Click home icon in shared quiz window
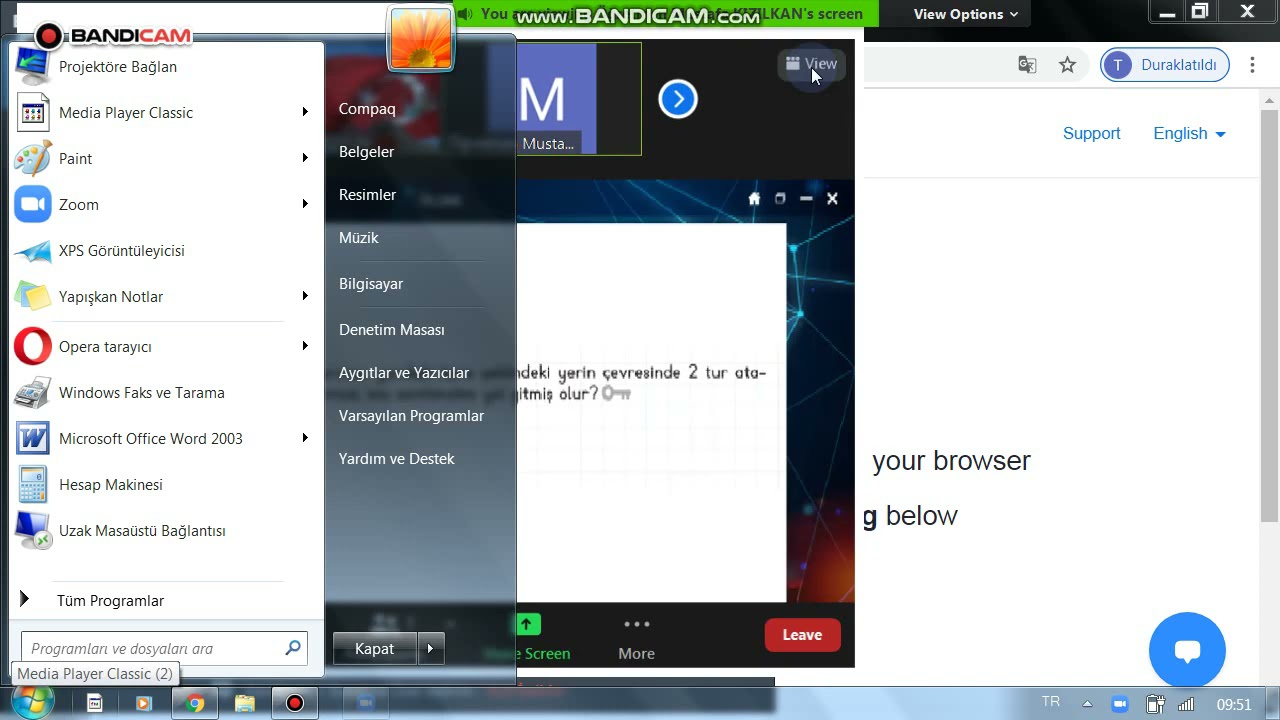The image size is (1280, 720). [754, 199]
